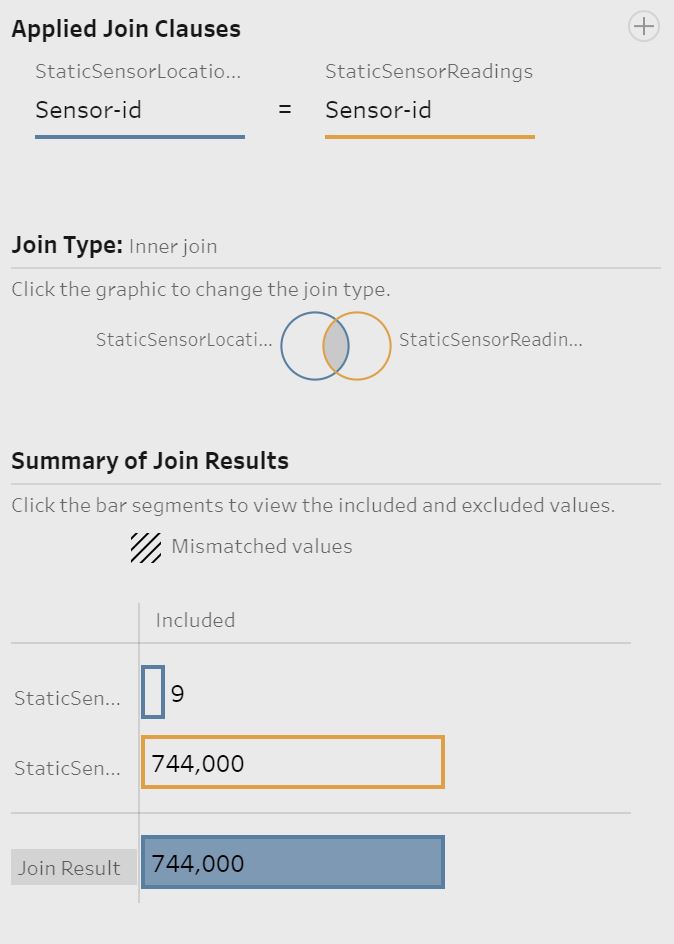Click the orange right circle of Venn diagram
This screenshot has height=944, width=674.
click(x=370, y=346)
